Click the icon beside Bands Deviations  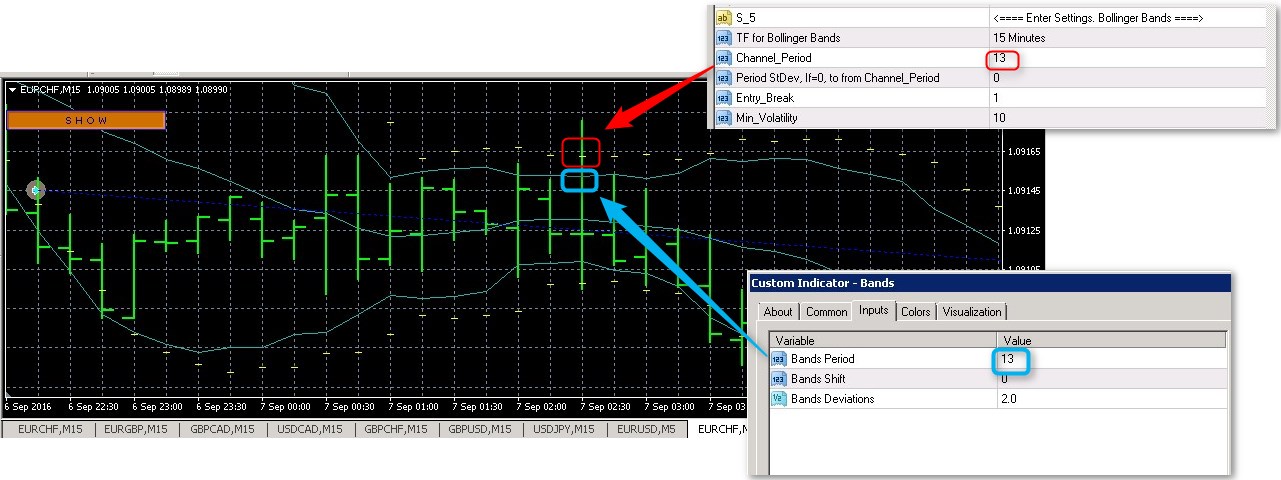pyautogui.click(x=779, y=399)
